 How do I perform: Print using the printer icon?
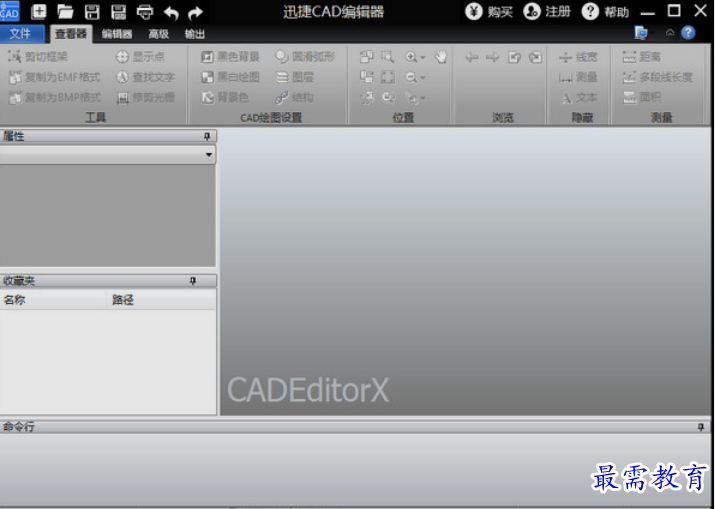click(145, 12)
